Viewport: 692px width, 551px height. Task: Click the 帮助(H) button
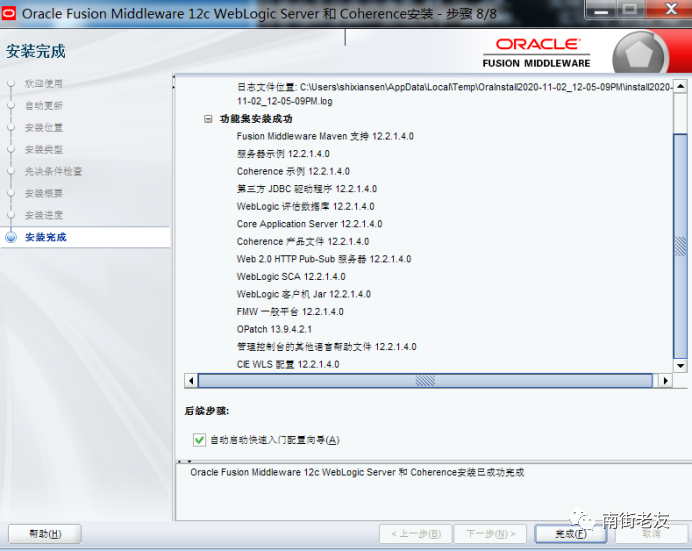pos(45,534)
